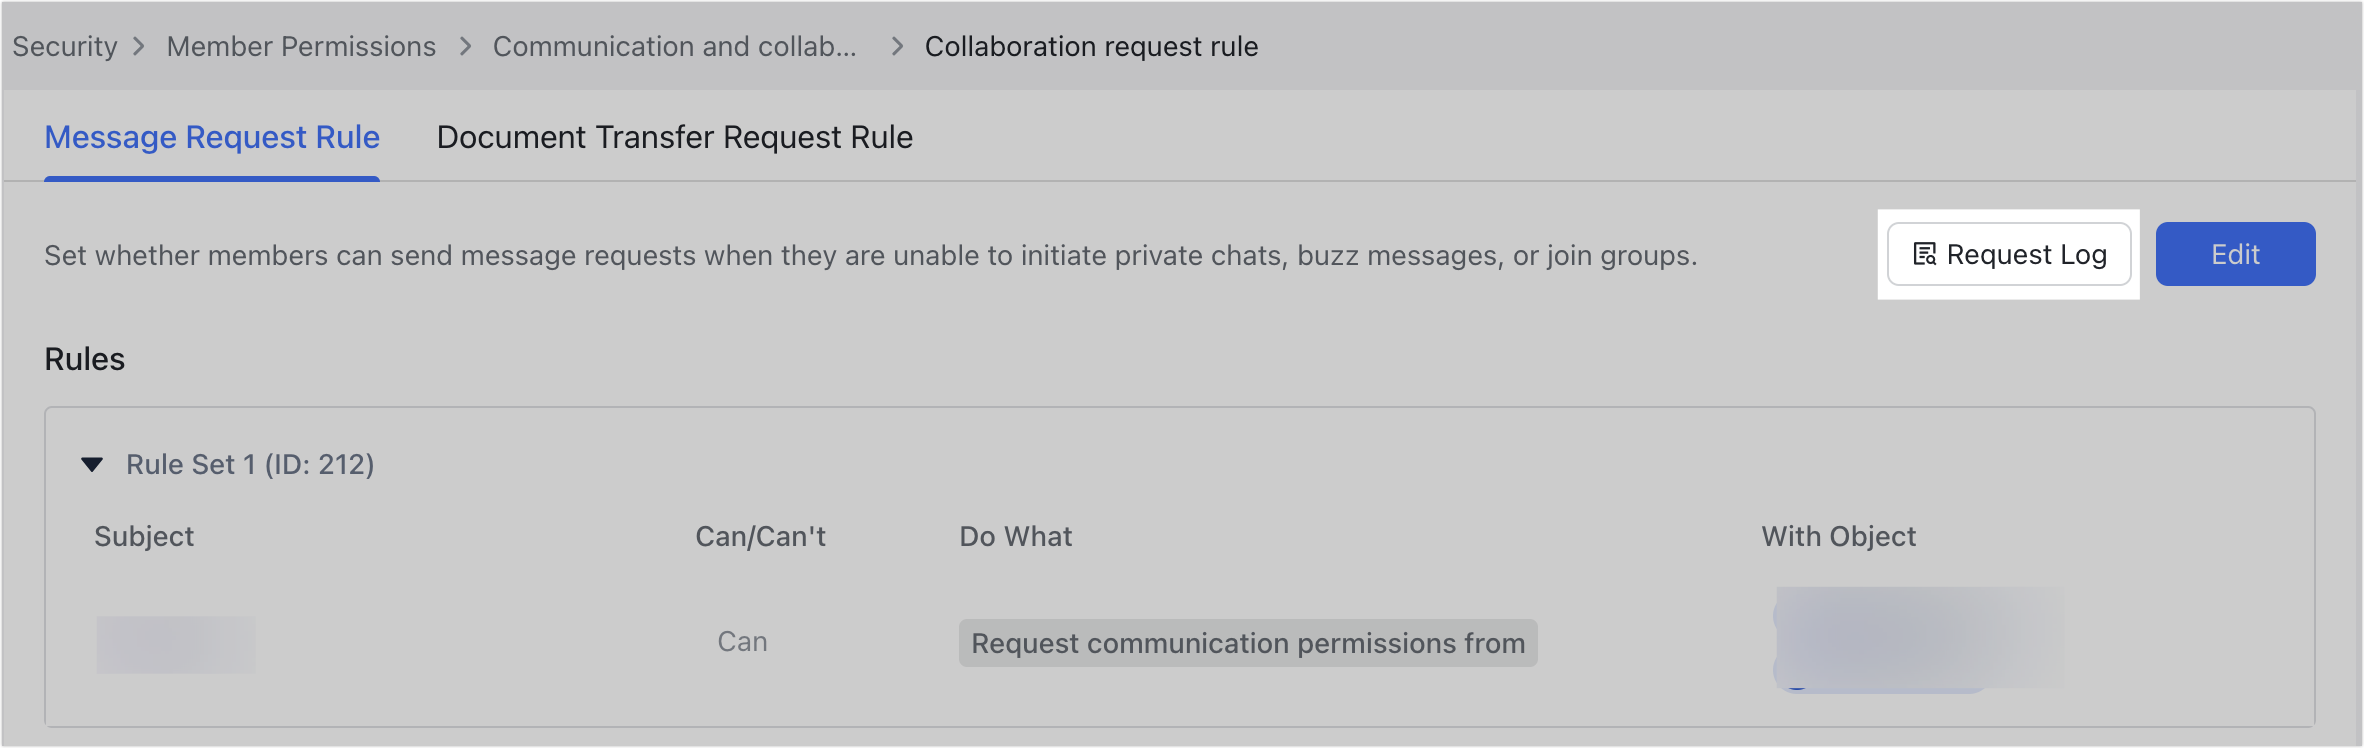Click the blurred Subject cell in Rule Set 1

(x=176, y=643)
